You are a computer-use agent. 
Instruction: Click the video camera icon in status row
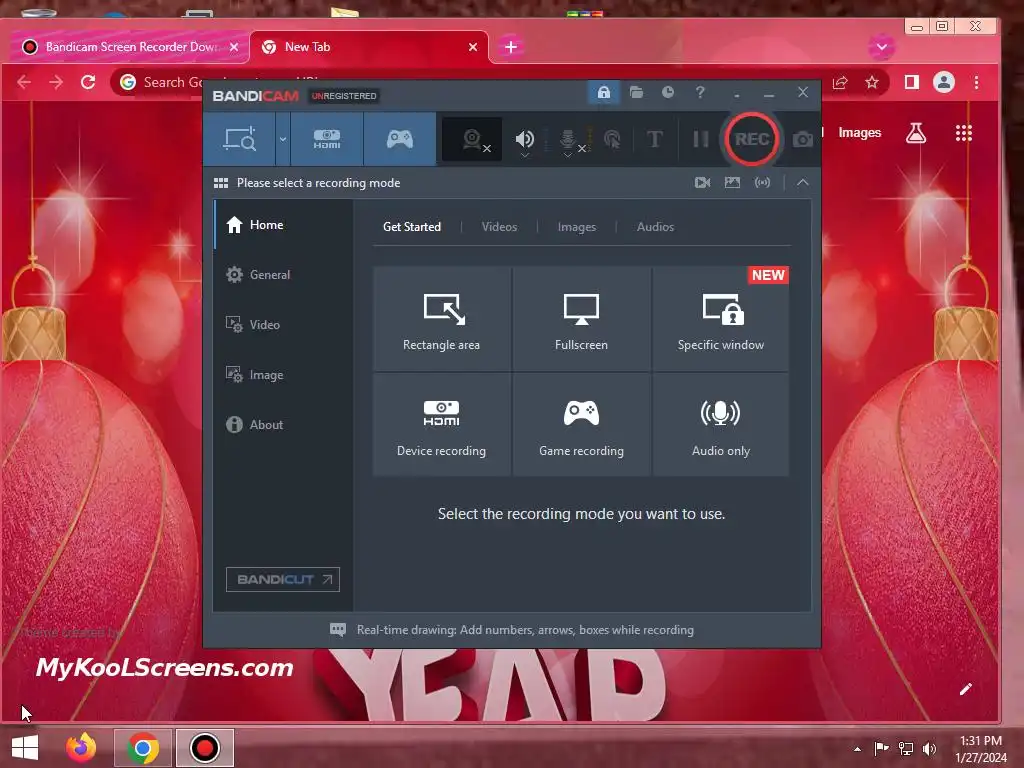coord(702,182)
